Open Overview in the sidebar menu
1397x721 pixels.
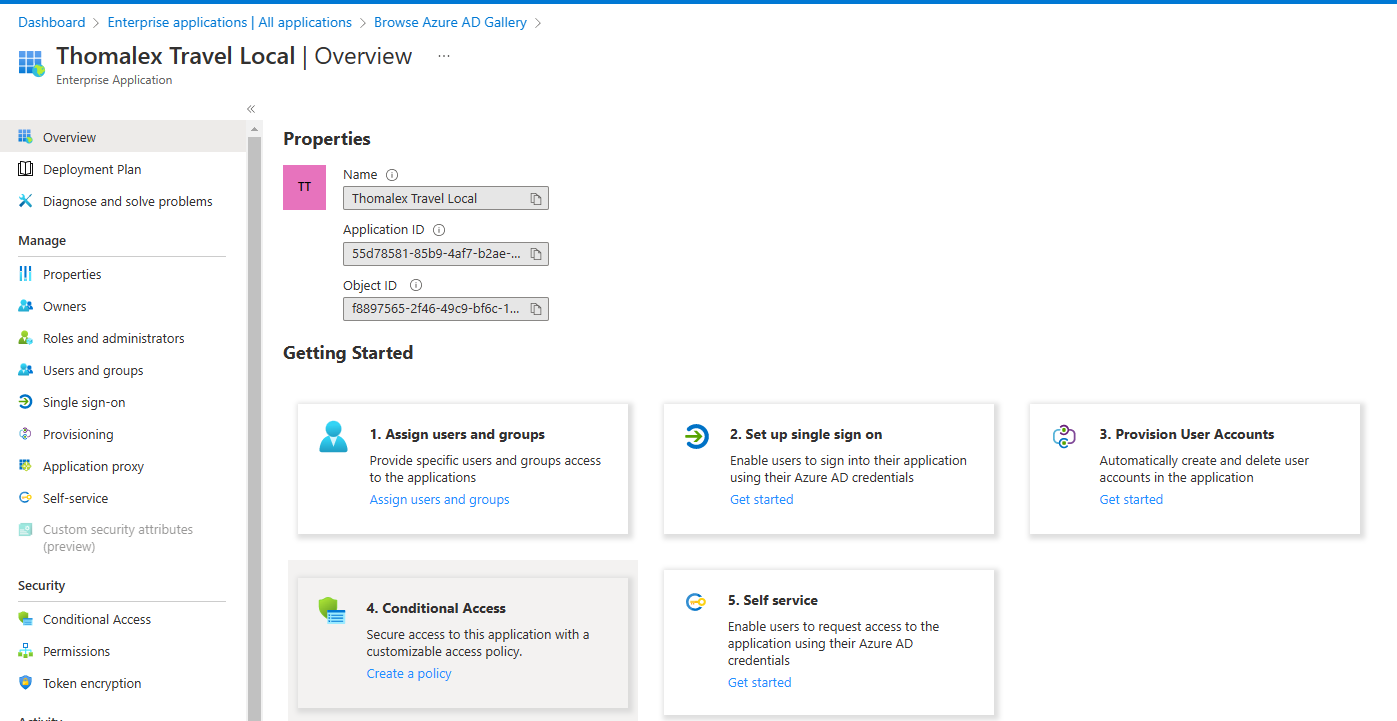point(122,137)
